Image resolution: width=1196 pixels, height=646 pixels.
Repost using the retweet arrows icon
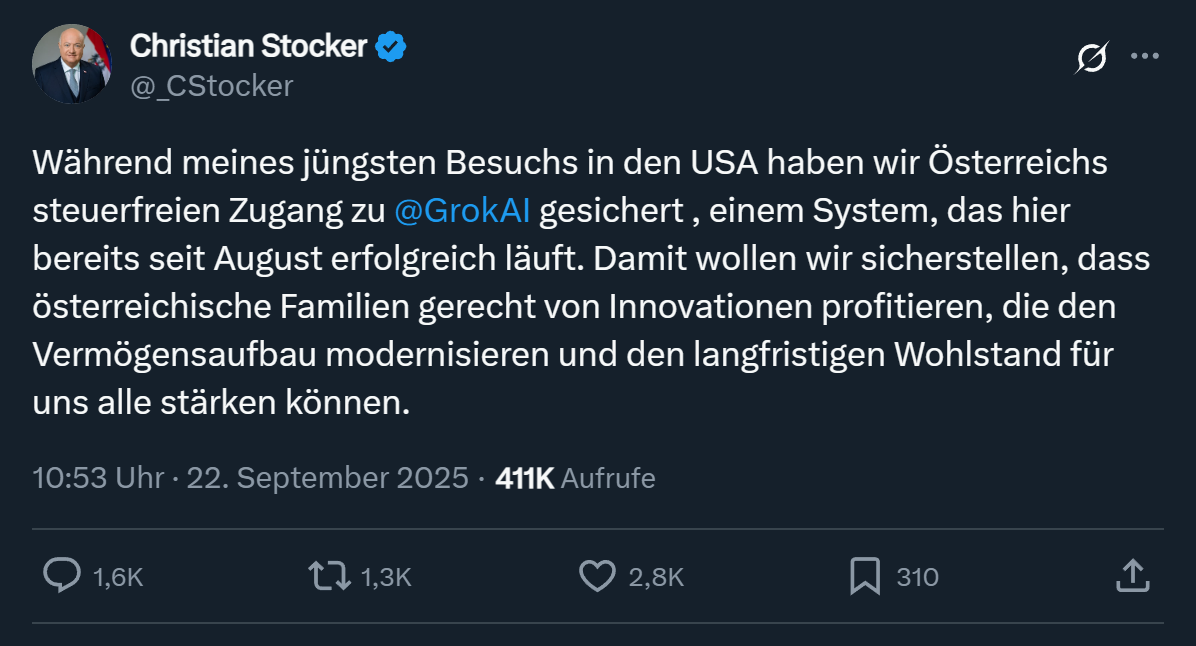click(328, 576)
